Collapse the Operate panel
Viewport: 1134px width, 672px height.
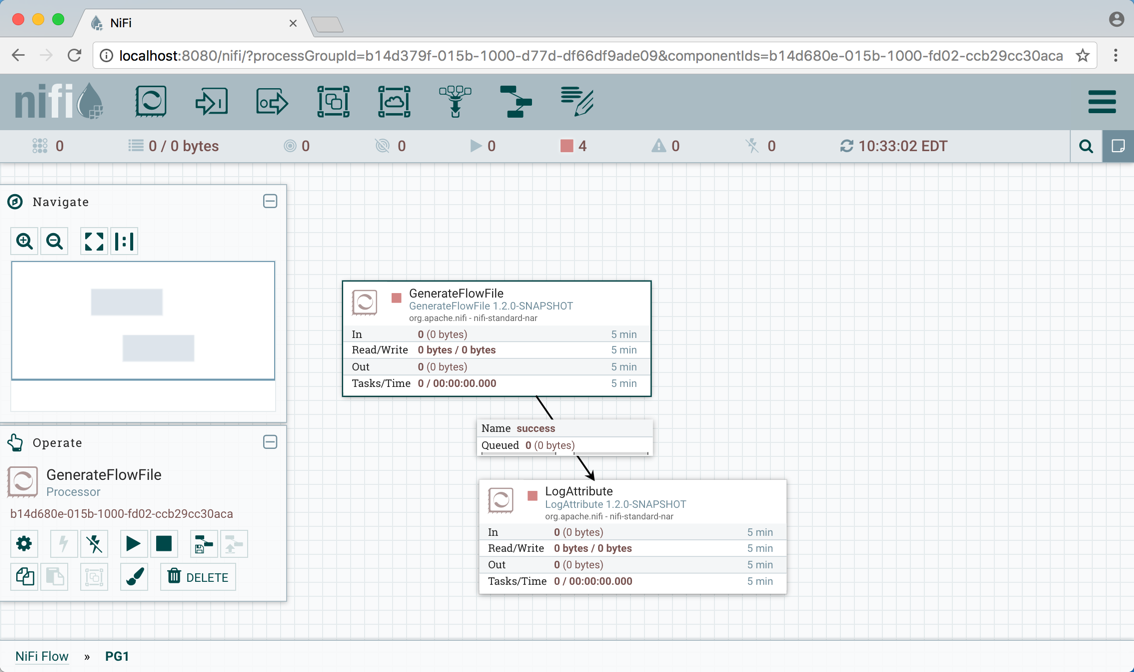click(270, 442)
